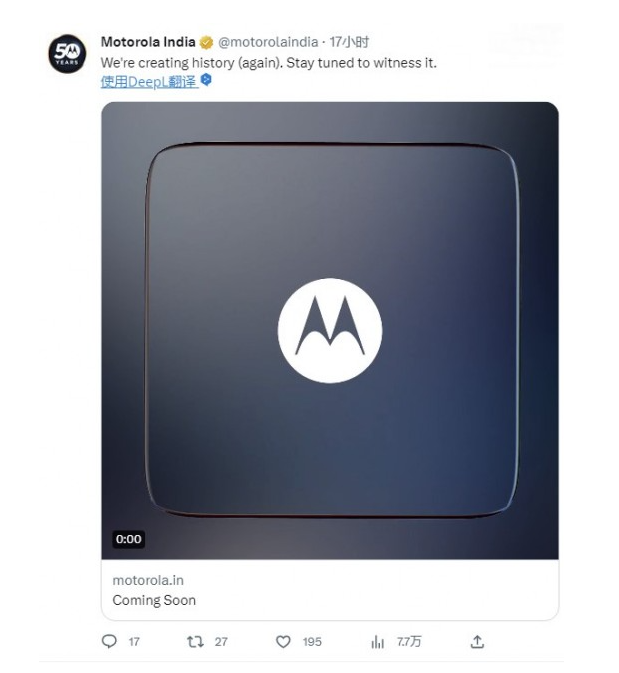Play the Motorola logo video
The height and width of the screenshot is (673, 619).
click(329, 330)
